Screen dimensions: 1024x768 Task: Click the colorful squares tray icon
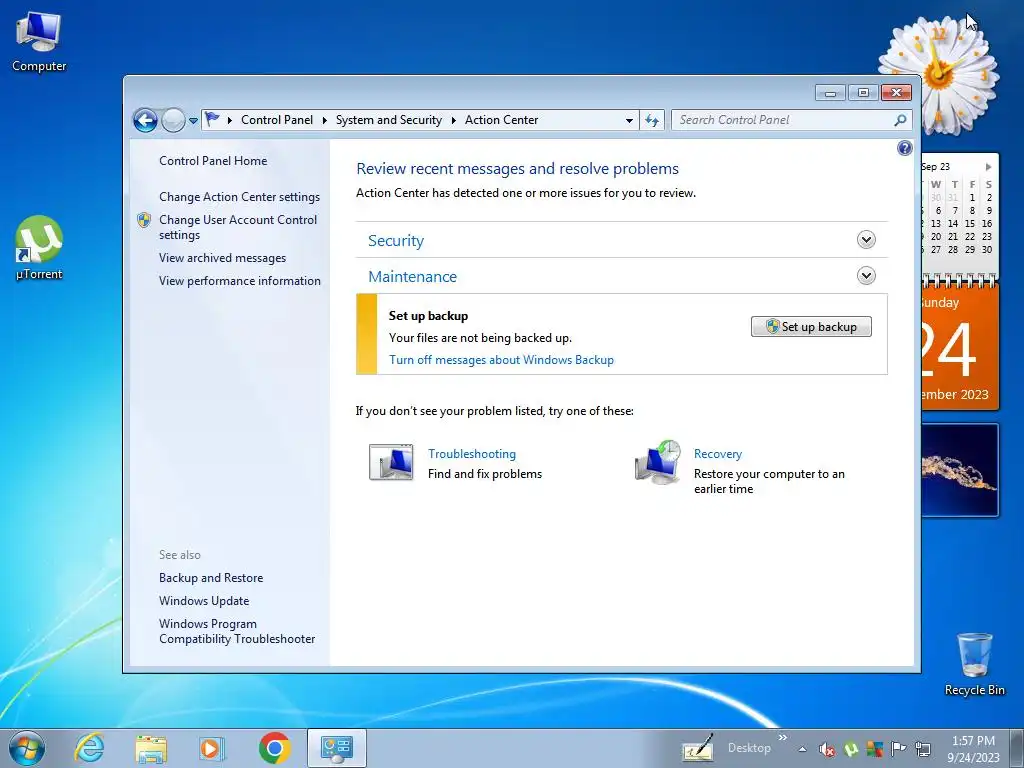874,750
